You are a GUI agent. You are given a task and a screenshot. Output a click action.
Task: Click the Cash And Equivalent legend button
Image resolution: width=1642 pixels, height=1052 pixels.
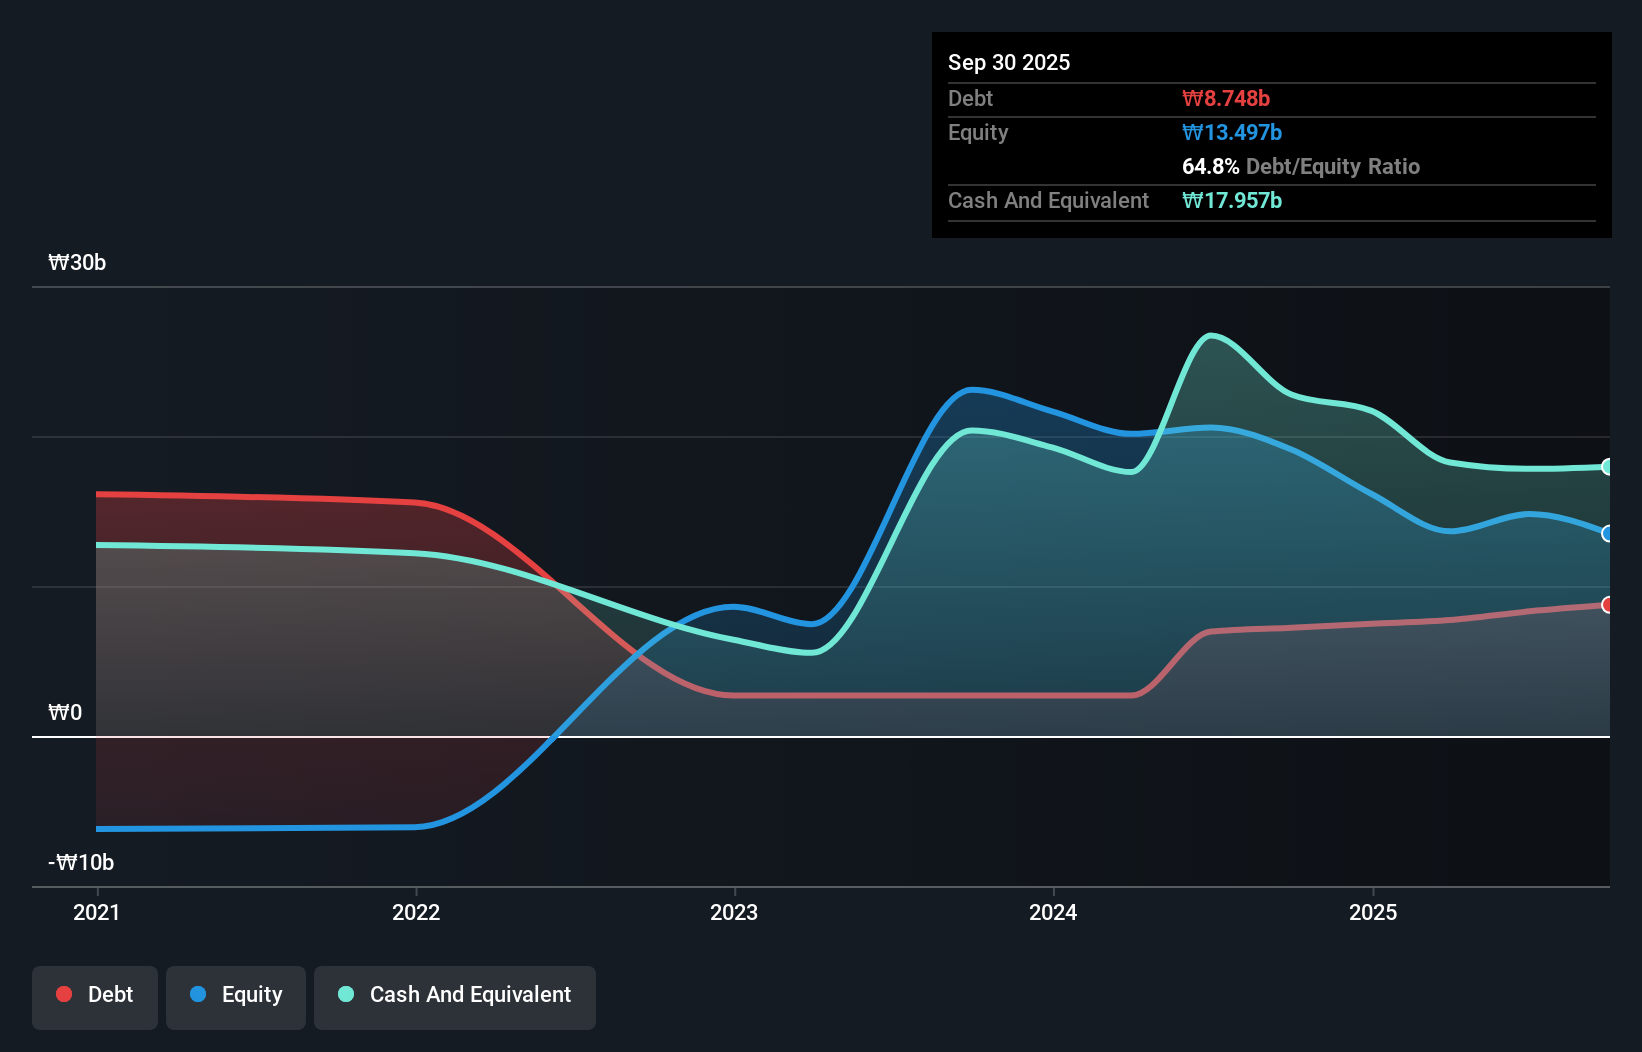click(x=454, y=996)
